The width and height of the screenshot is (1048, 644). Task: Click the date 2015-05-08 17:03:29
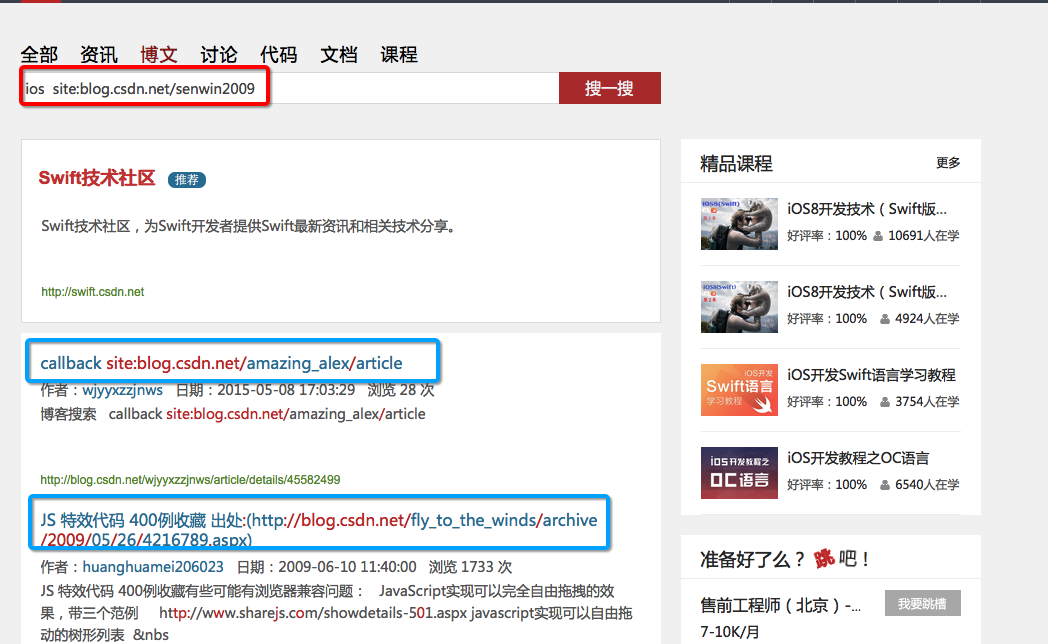(x=286, y=390)
